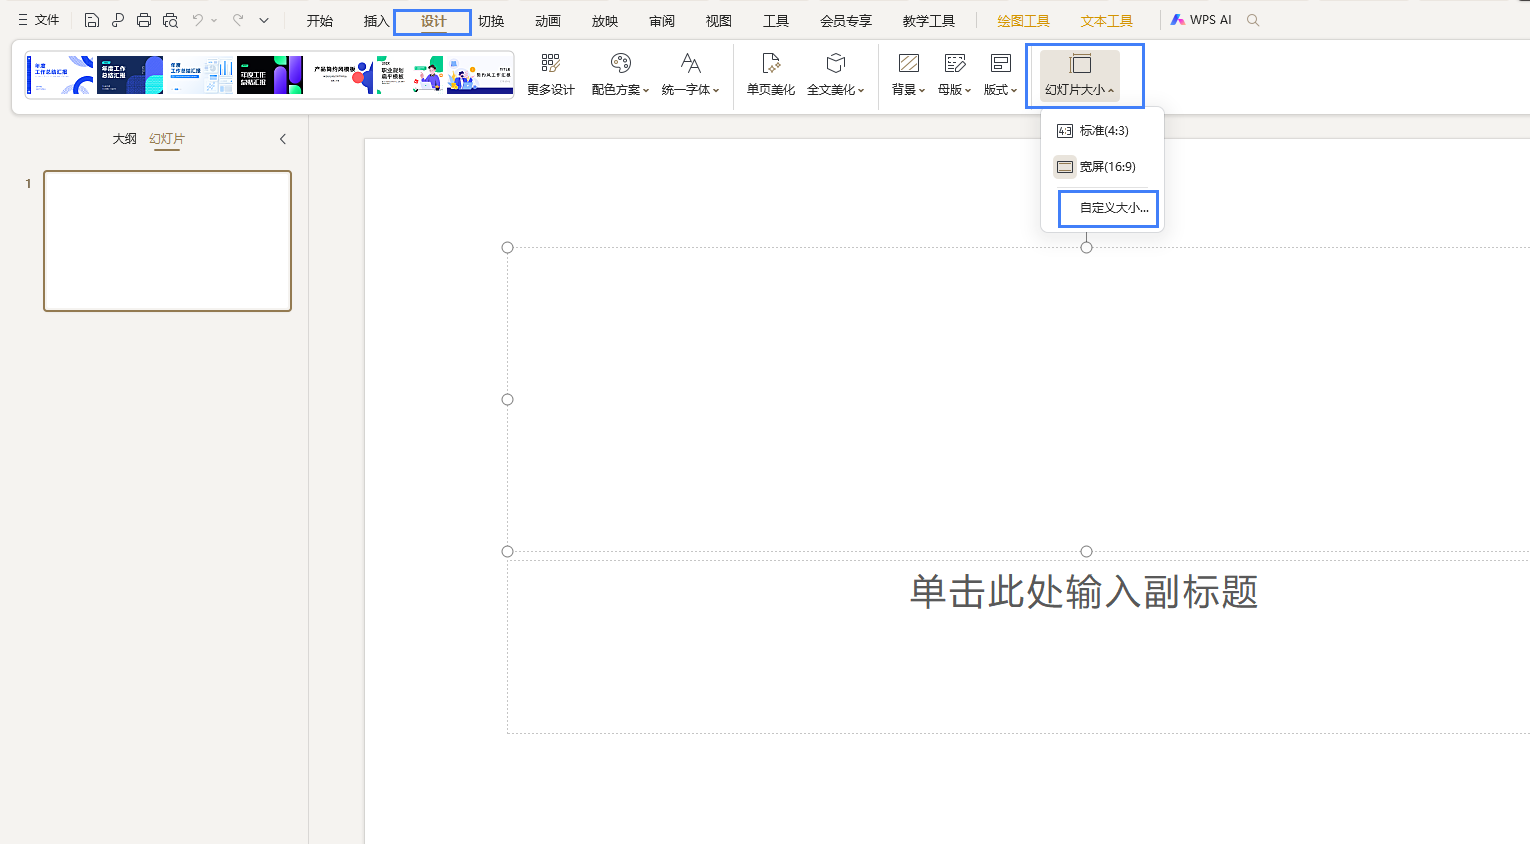Screen dimensions: 1530x844
Task: Open the 放映 slideshow tab
Action: click(605, 21)
